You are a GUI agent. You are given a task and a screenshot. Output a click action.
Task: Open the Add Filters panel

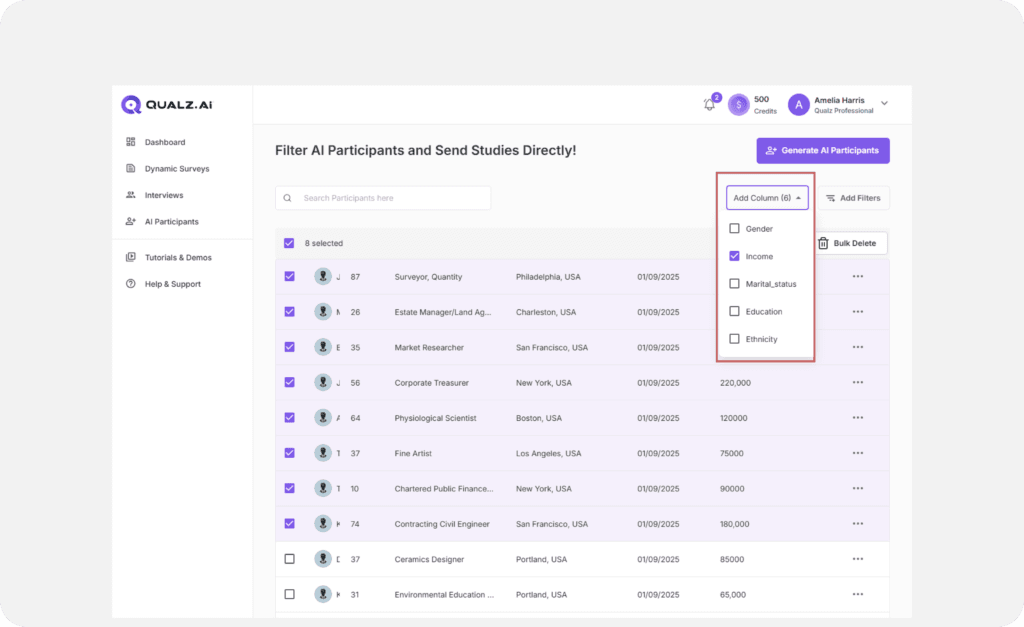point(853,198)
